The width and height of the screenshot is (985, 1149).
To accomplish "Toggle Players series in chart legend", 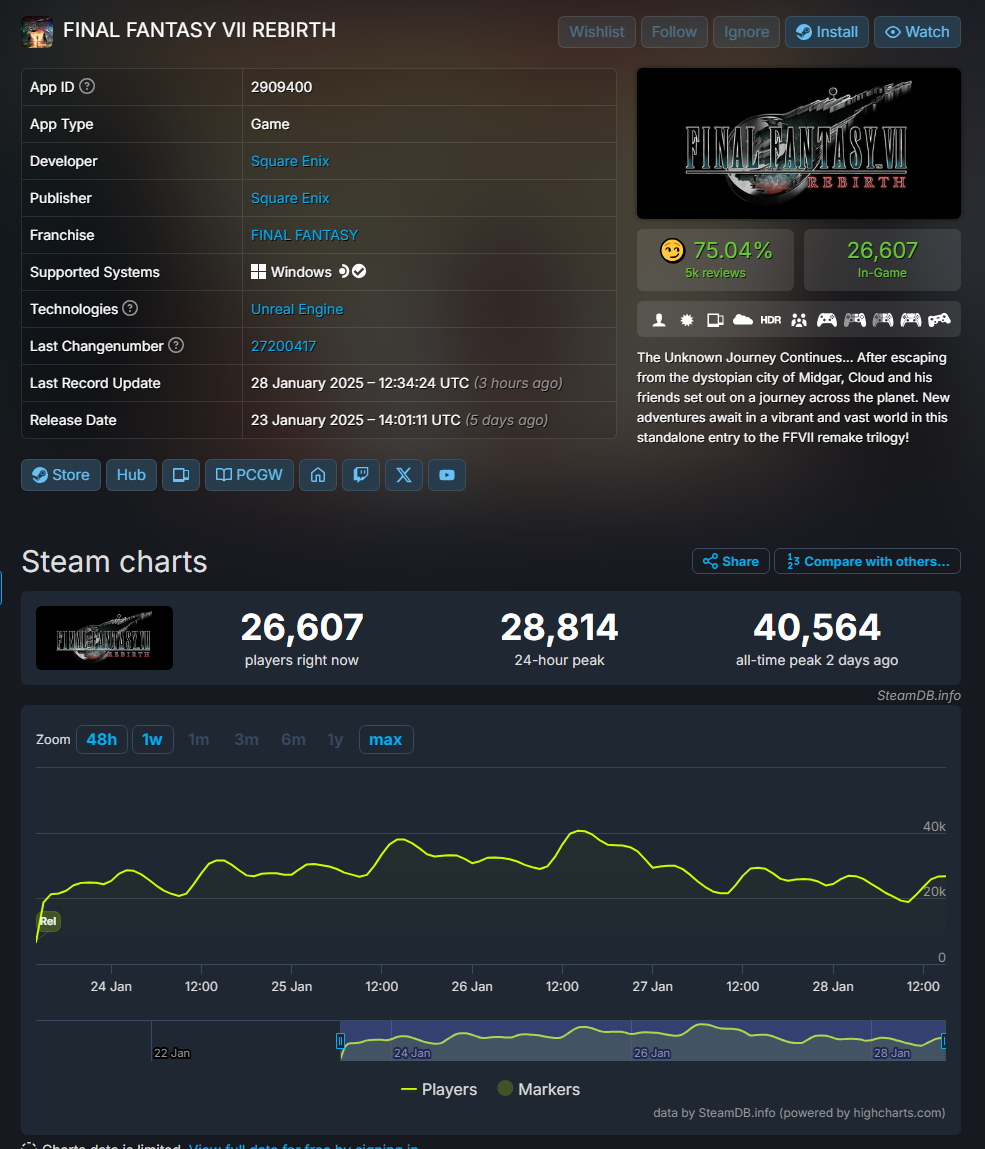I will [x=439, y=1090].
